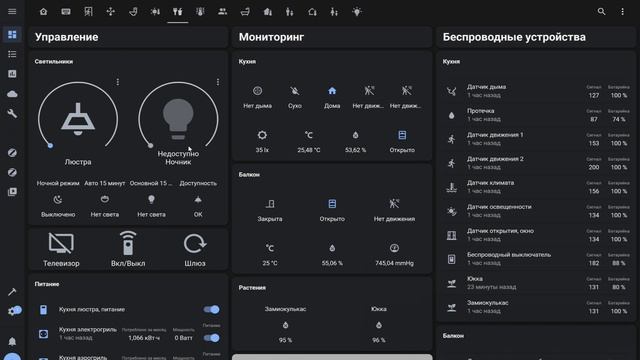This screenshot has width=640, height=360.
Task: Open the Датчик движения 2 row
Action: click(536, 163)
